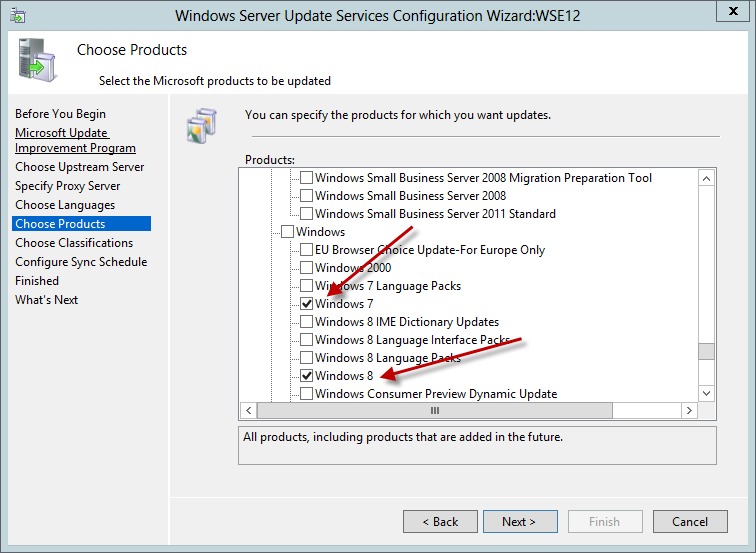Screen dimensions: 756x553
Task: Click the products icon next to description text
Action: pos(201,124)
